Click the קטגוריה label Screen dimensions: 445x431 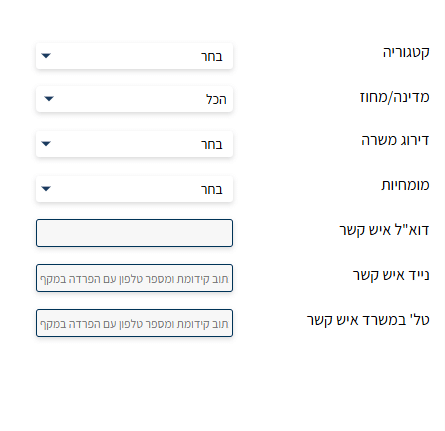click(406, 52)
